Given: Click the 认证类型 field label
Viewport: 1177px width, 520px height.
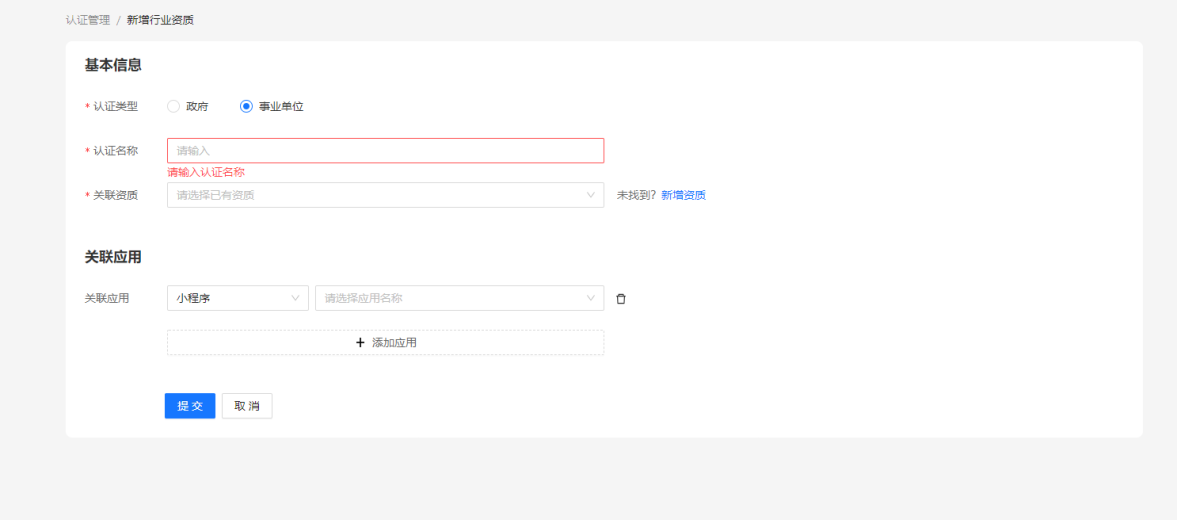Looking at the screenshot, I should pos(116,107).
